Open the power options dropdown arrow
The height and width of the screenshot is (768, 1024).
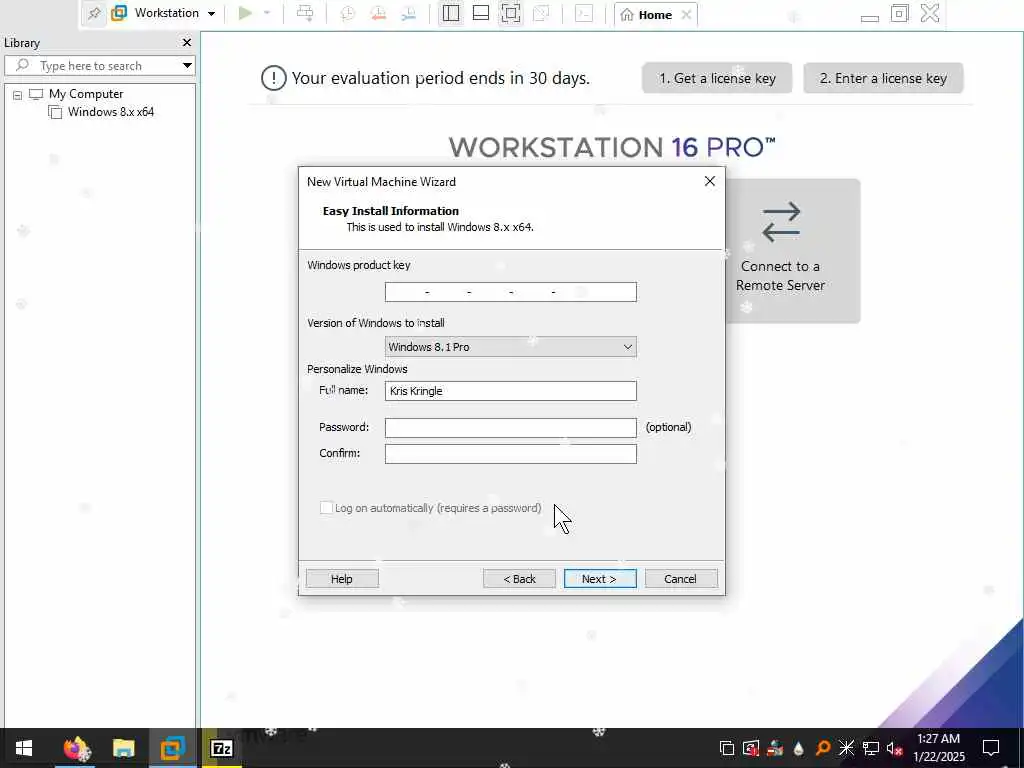pyautogui.click(x=266, y=13)
